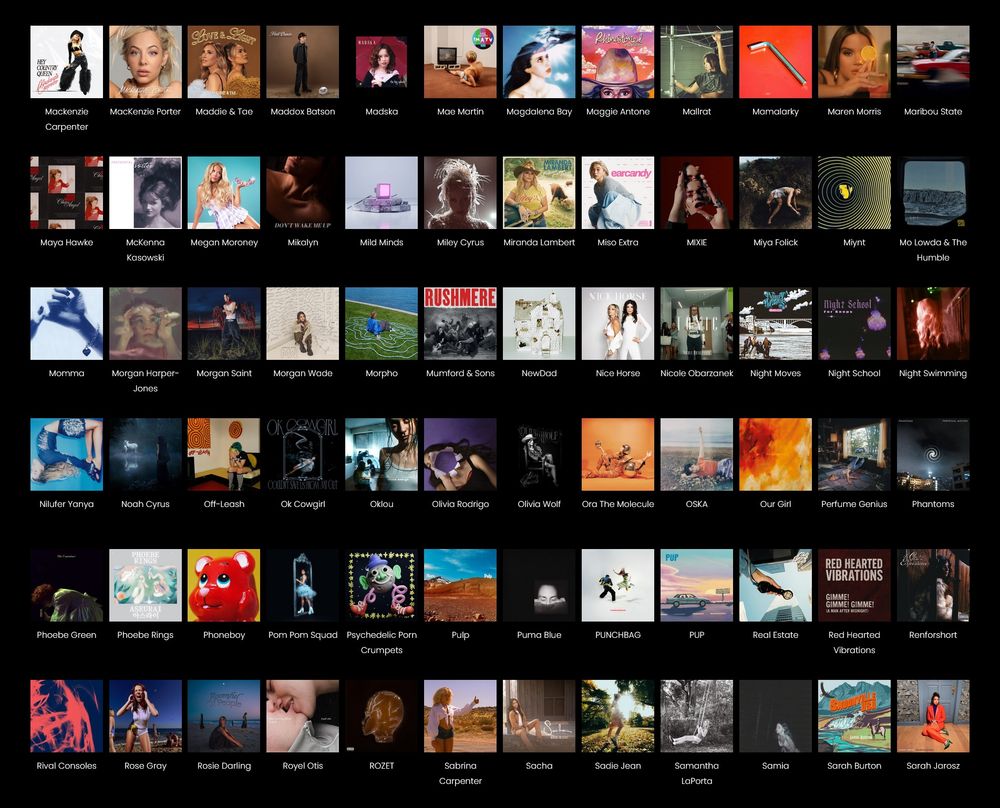Select the 'Miley Cyrus' artist link

click(x=460, y=242)
